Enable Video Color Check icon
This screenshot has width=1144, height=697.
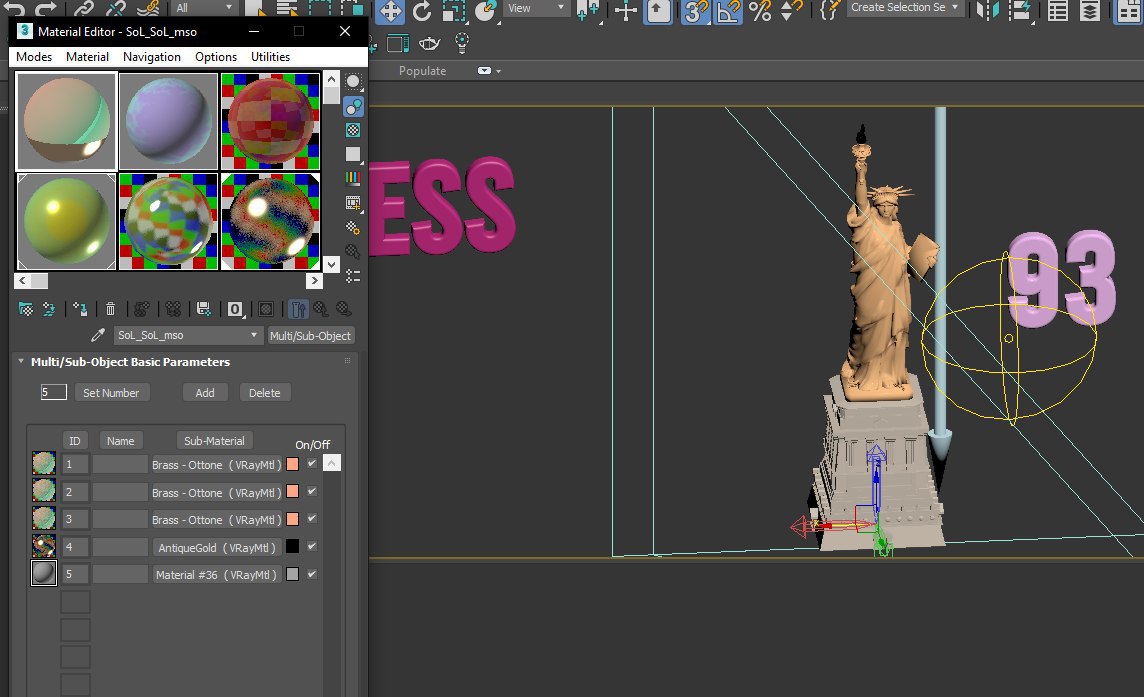pos(353,178)
